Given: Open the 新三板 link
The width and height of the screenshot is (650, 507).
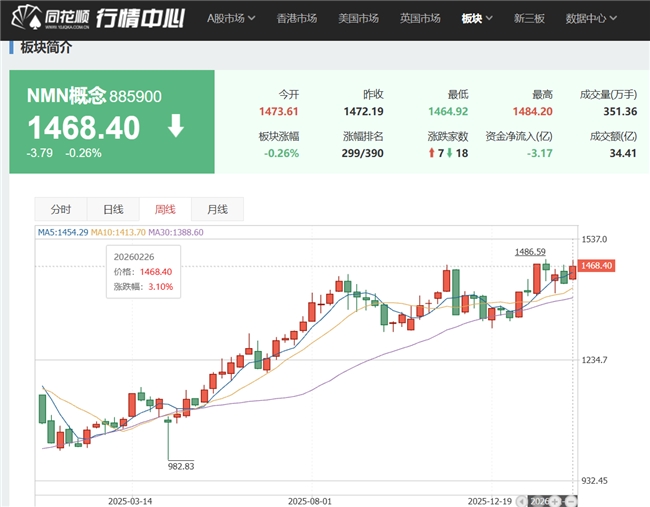Looking at the screenshot, I should coord(530,18).
